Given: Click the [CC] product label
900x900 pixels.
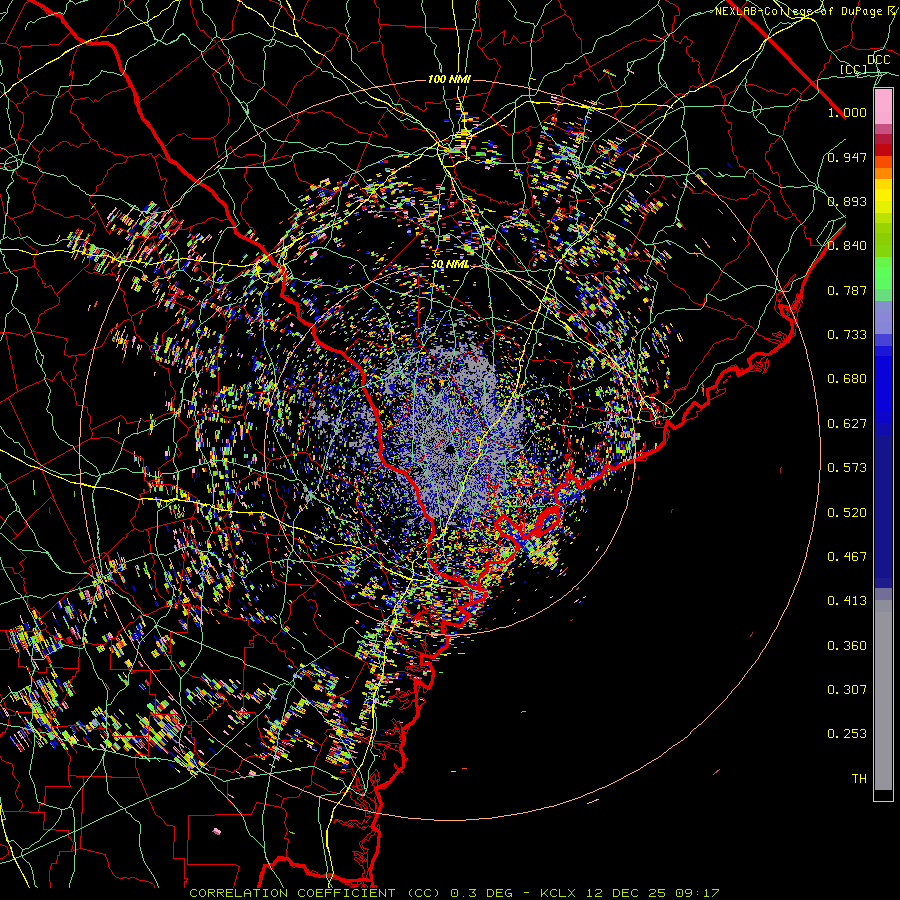Looking at the screenshot, I should 854,69.
